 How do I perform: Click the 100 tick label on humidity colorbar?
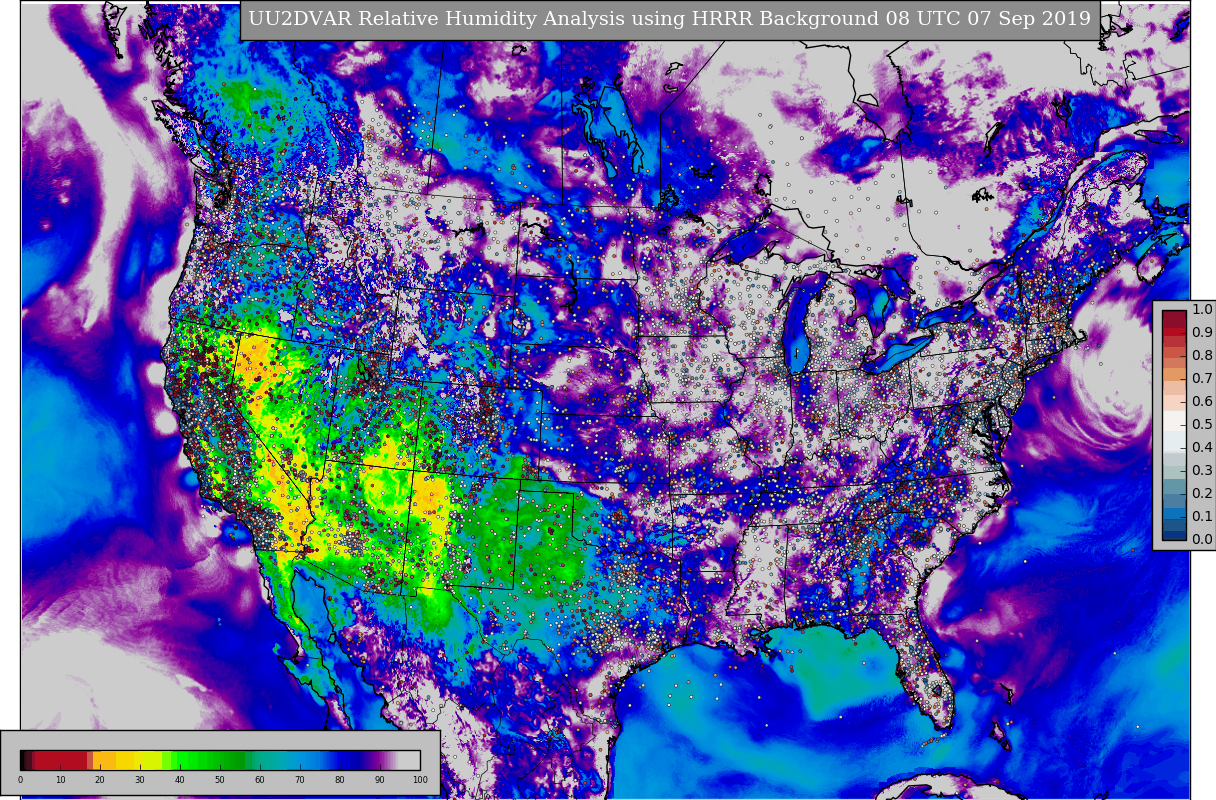point(420,780)
